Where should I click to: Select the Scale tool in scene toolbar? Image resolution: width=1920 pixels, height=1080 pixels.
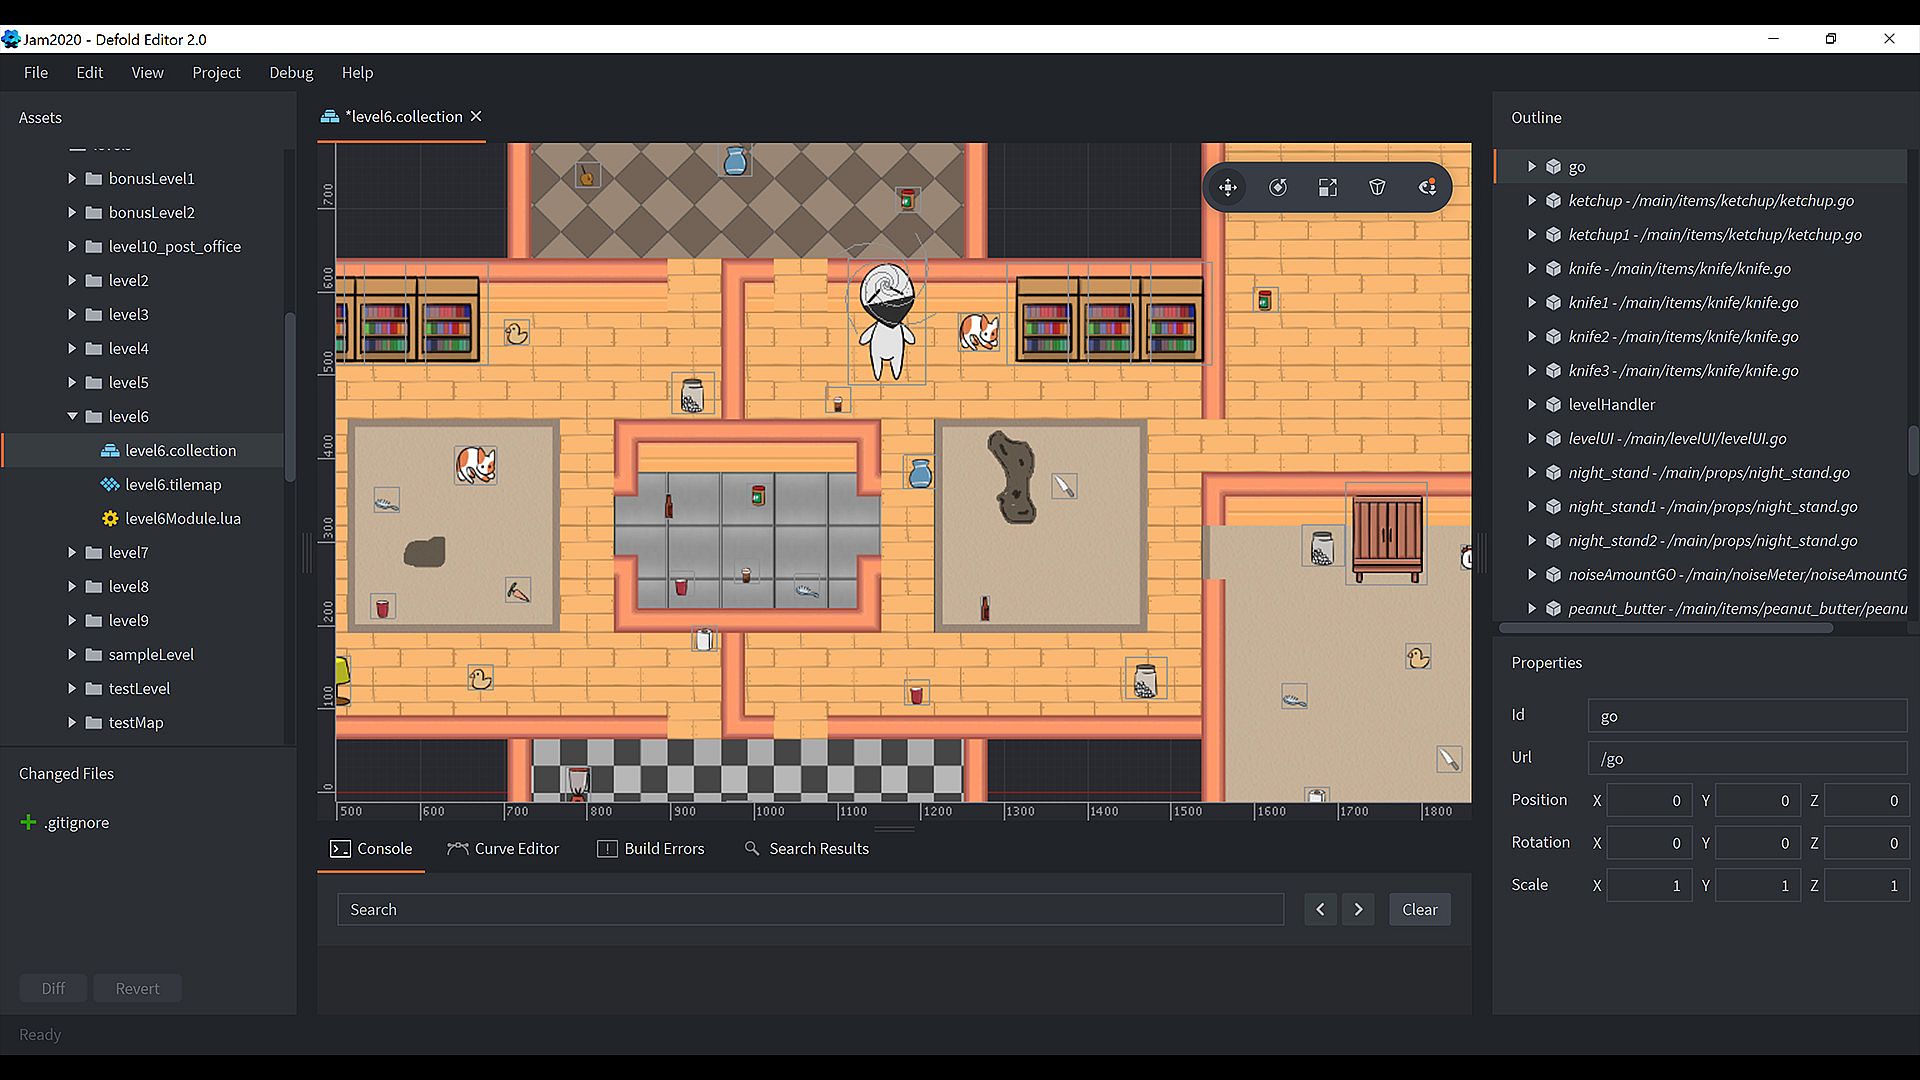click(1328, 187)
